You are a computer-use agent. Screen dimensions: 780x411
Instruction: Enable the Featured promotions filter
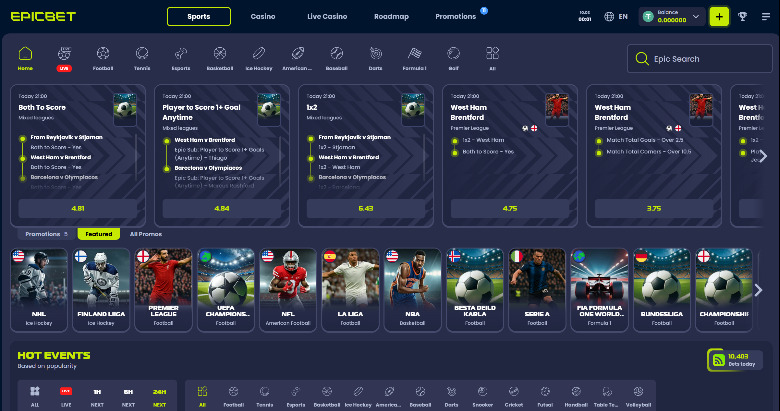click(x=99, y=234)
